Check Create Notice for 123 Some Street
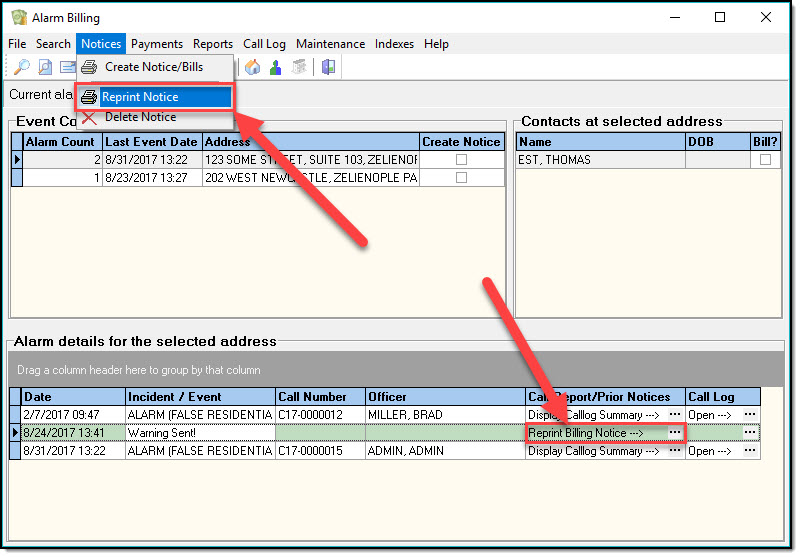Image resolution: width=800 pixels, height=557 pixels. pyautogui.click(x=461, y=160)
